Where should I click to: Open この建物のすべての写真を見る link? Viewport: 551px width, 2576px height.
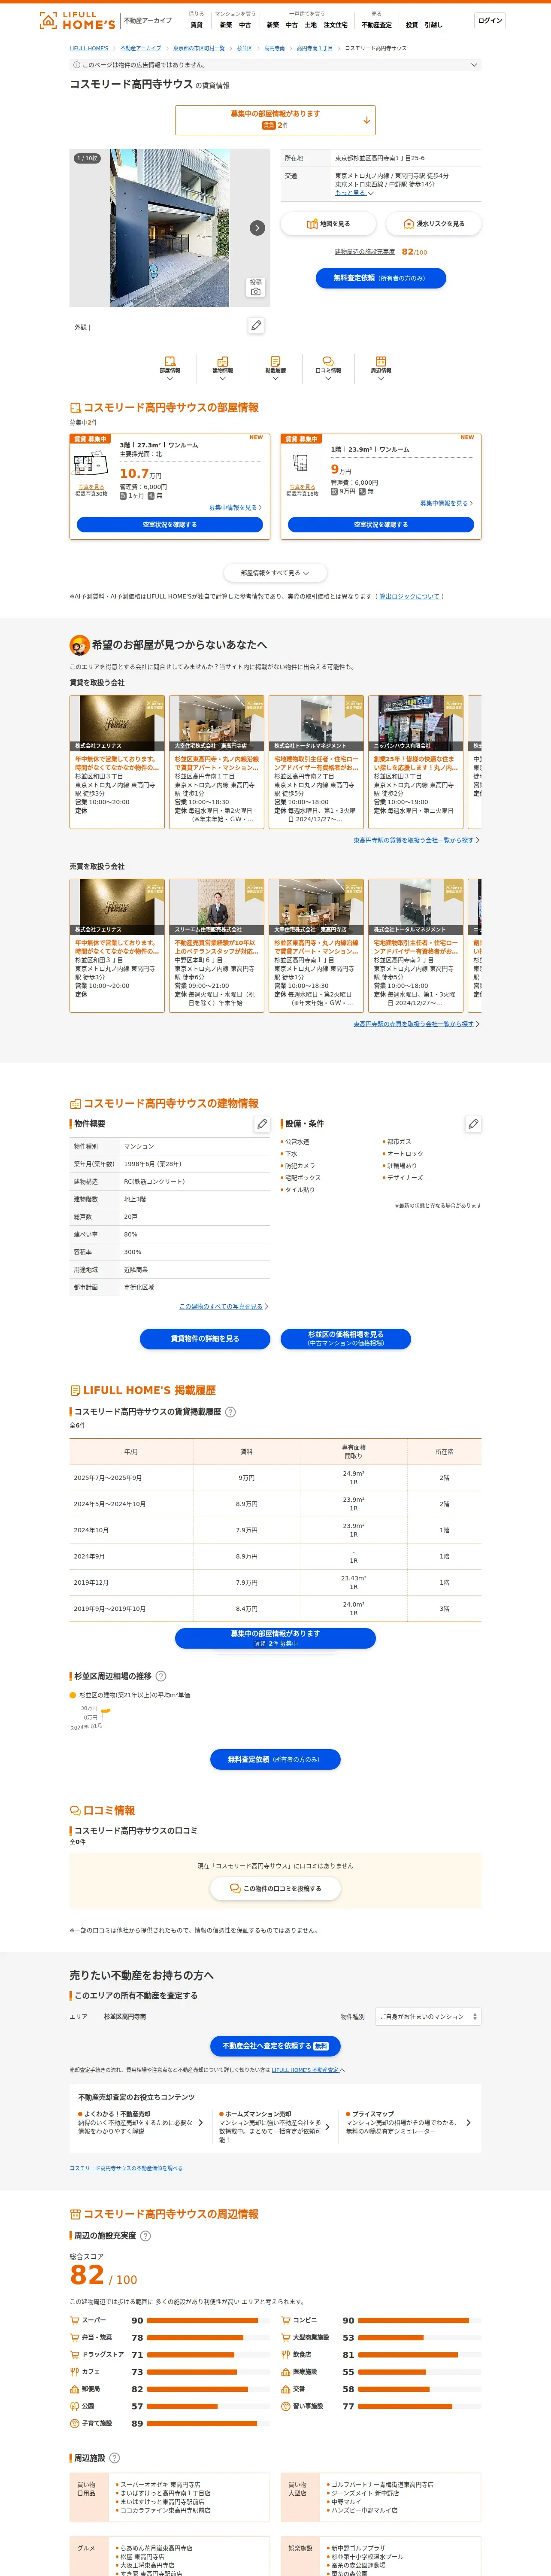[221, 1306]
